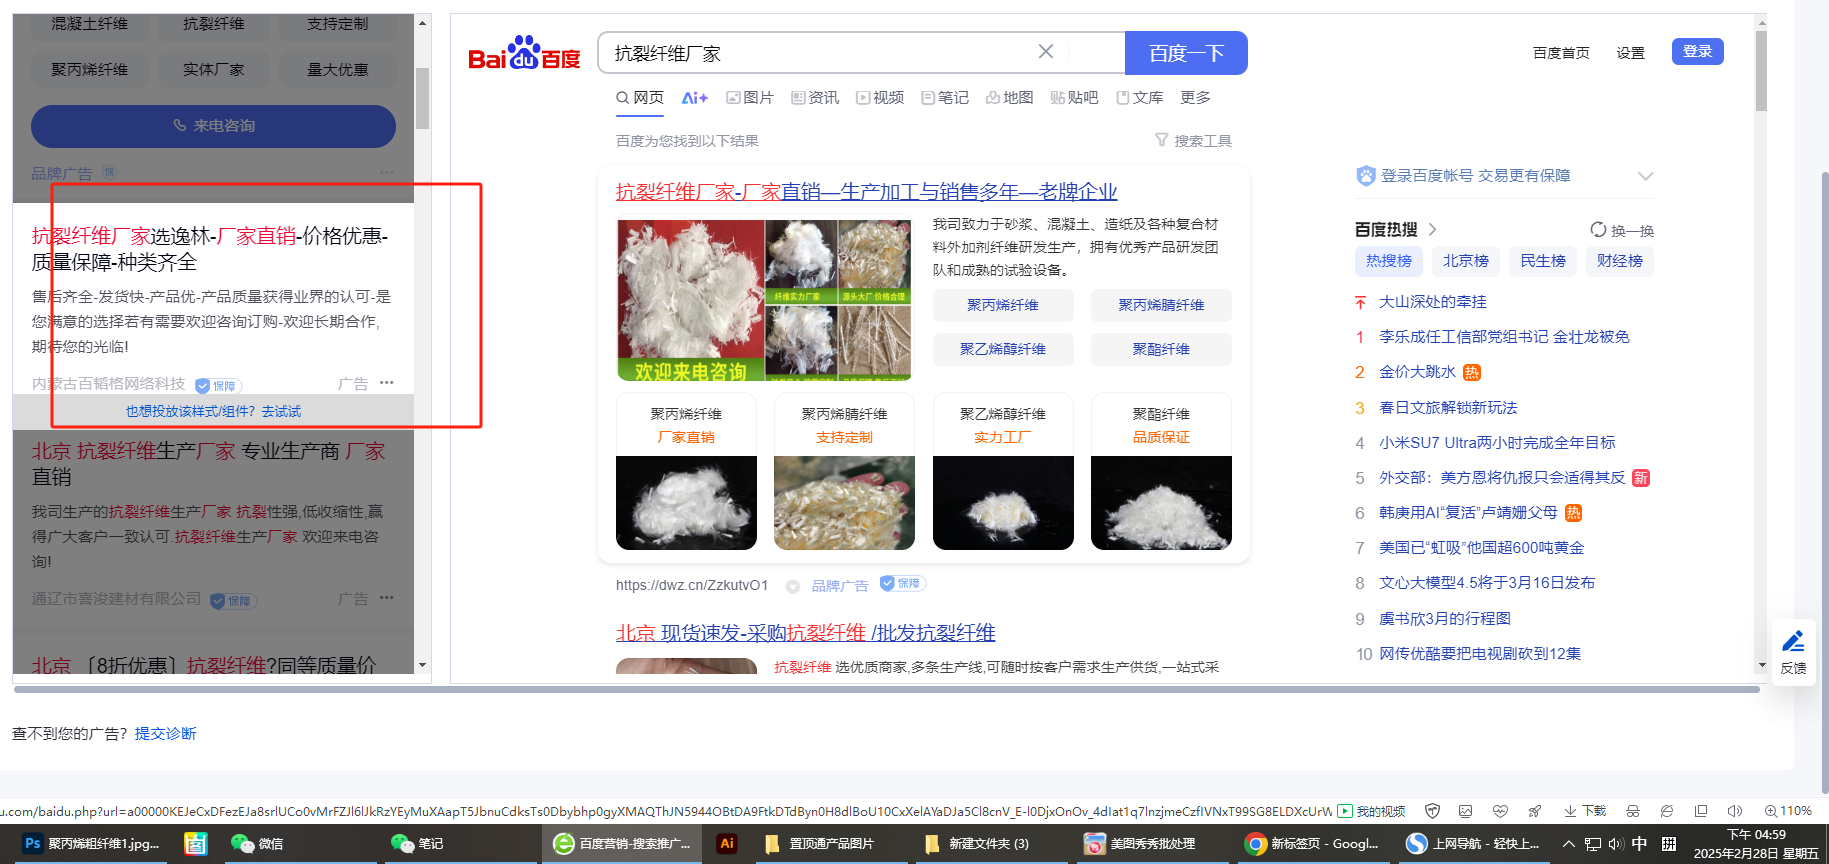Image resolution: width=1829 pixels, height=864 pixels.
Task: Open the 更多 search category menu
Action: click(1195, 97)
